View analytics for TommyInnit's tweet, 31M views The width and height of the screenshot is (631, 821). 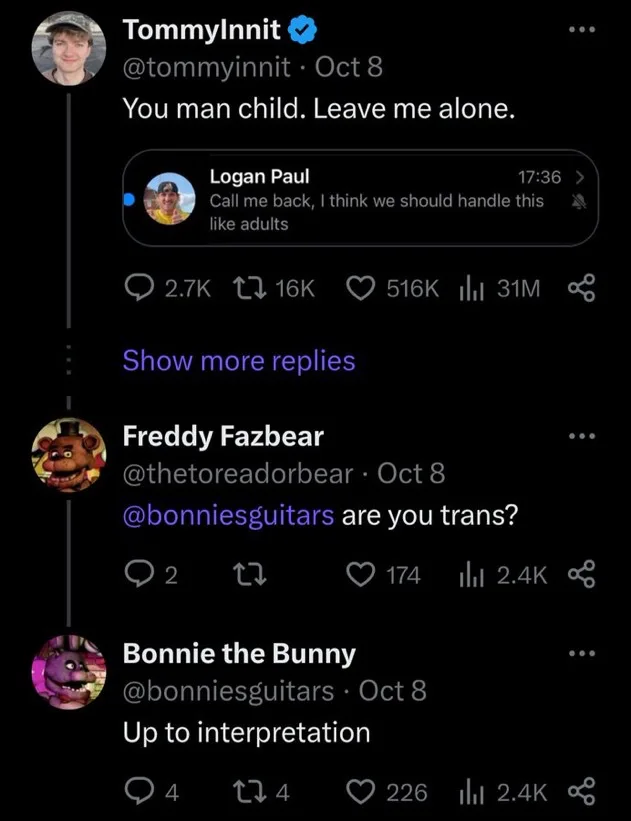click(x=469, y=289)
